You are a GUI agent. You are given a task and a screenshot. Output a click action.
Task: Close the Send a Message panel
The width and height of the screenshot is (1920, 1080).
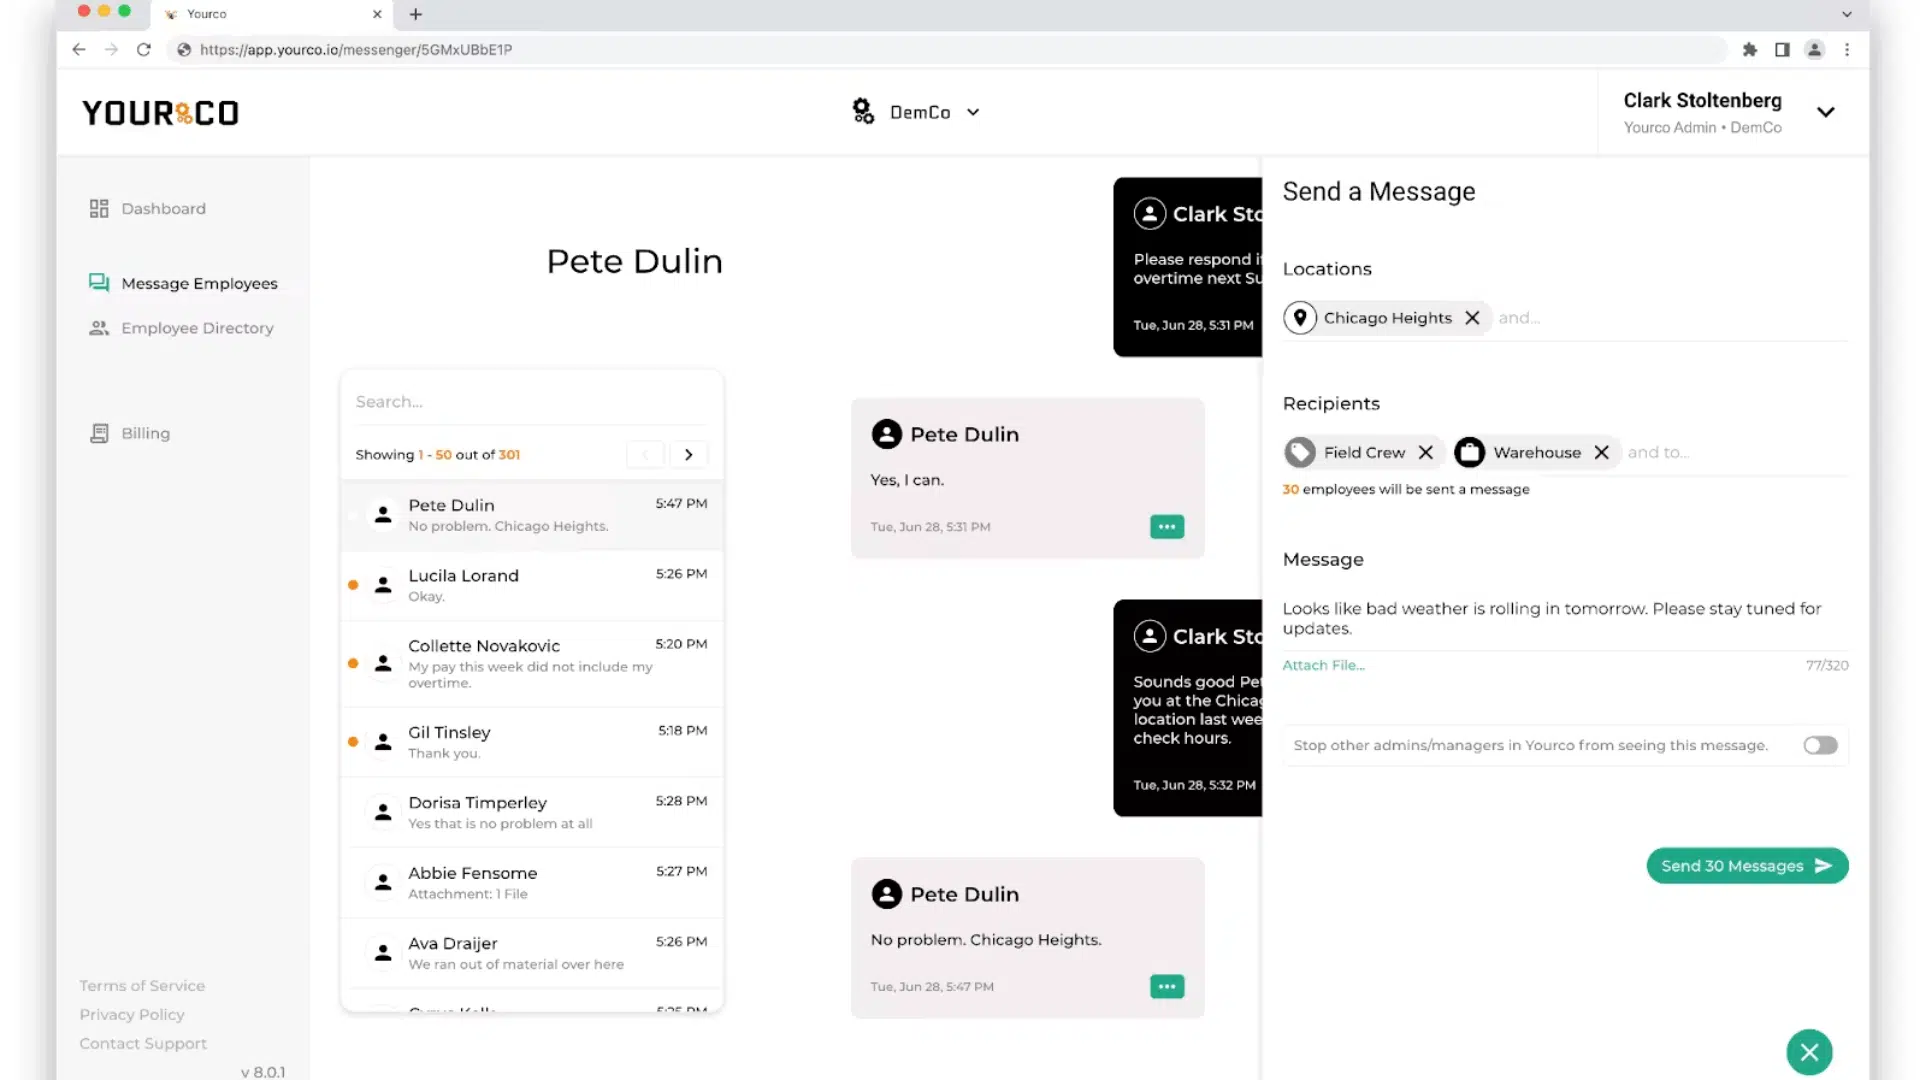coord(1809,1052)
